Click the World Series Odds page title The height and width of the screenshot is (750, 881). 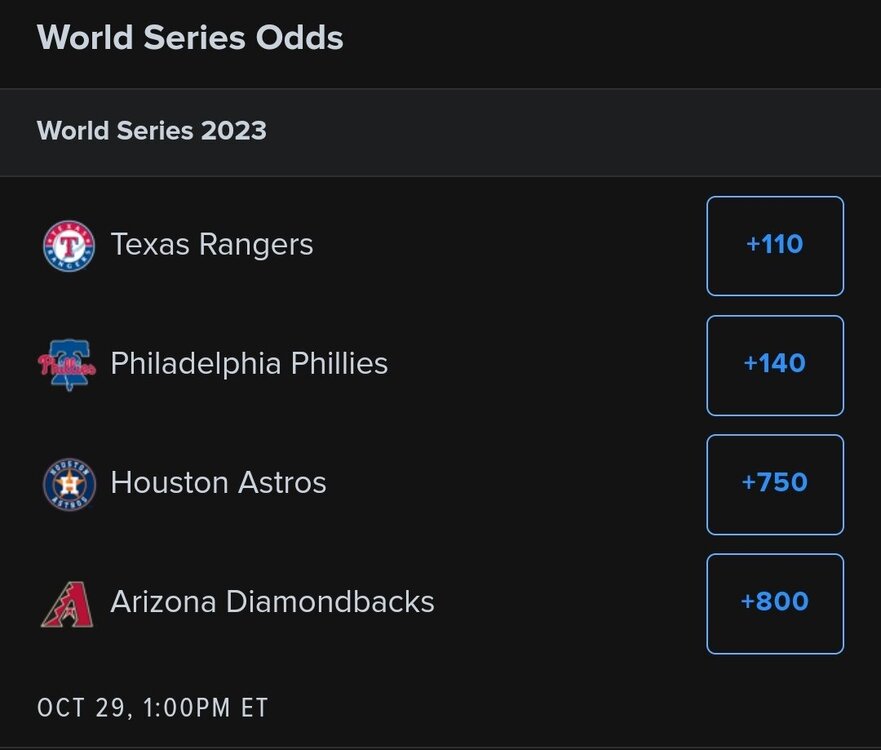(x=190, y=38)
